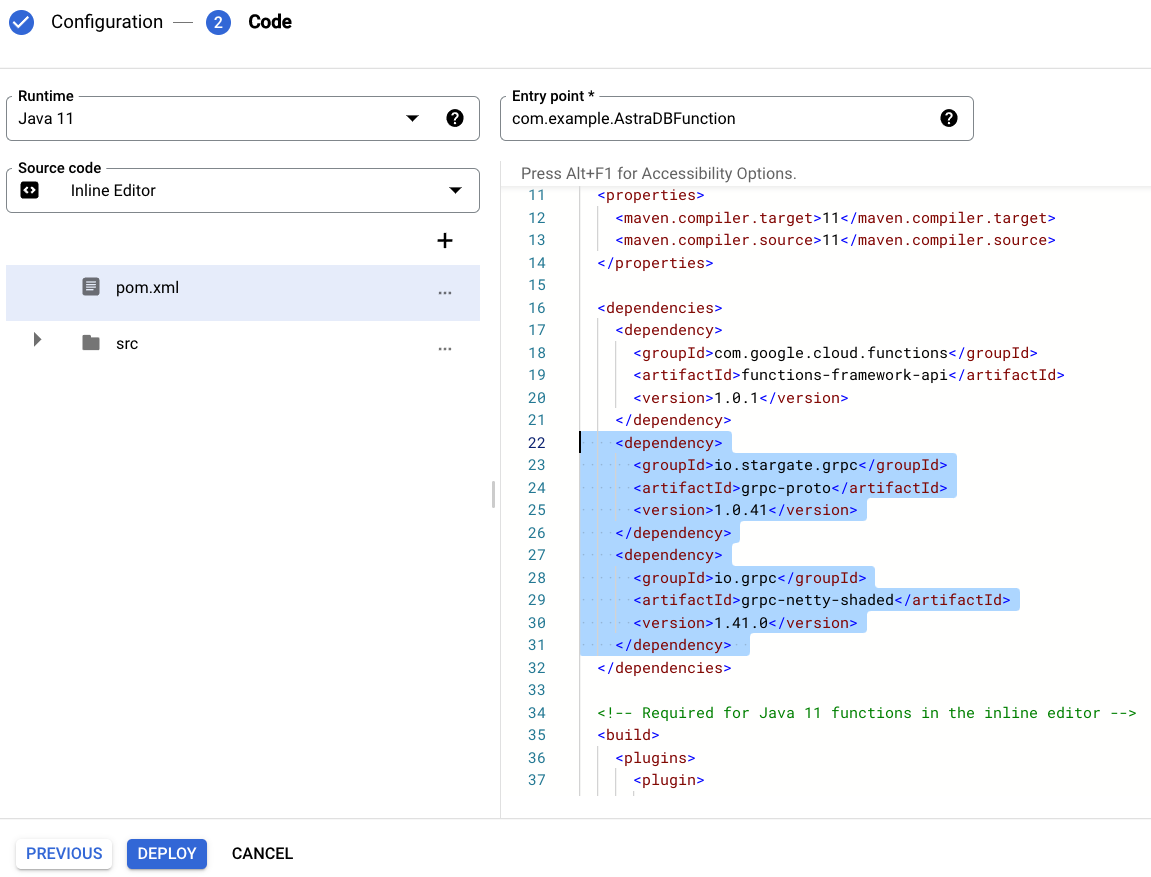
Task: Click line number 22 in the editor gutter
Action: pyautogui.click(x=537, y=443)
